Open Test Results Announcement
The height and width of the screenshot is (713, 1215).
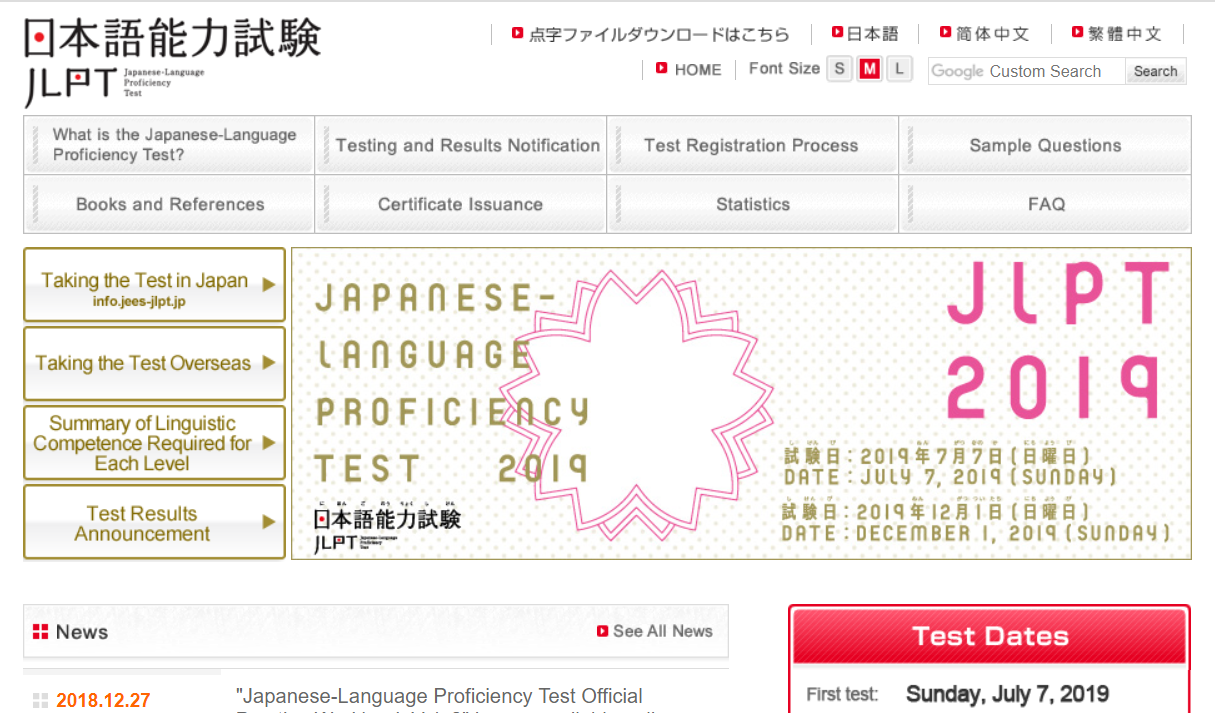(154, 522)
